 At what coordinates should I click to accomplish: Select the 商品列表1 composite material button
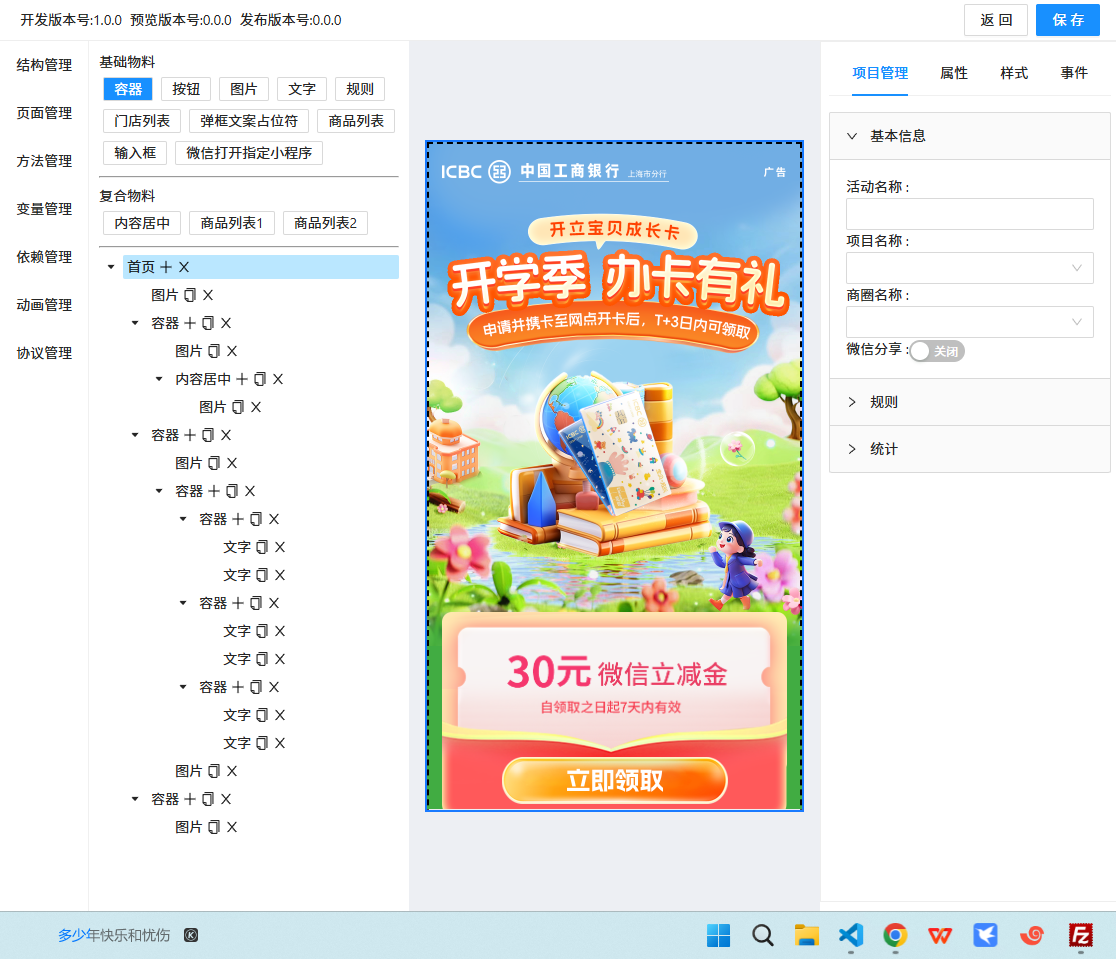231,223
